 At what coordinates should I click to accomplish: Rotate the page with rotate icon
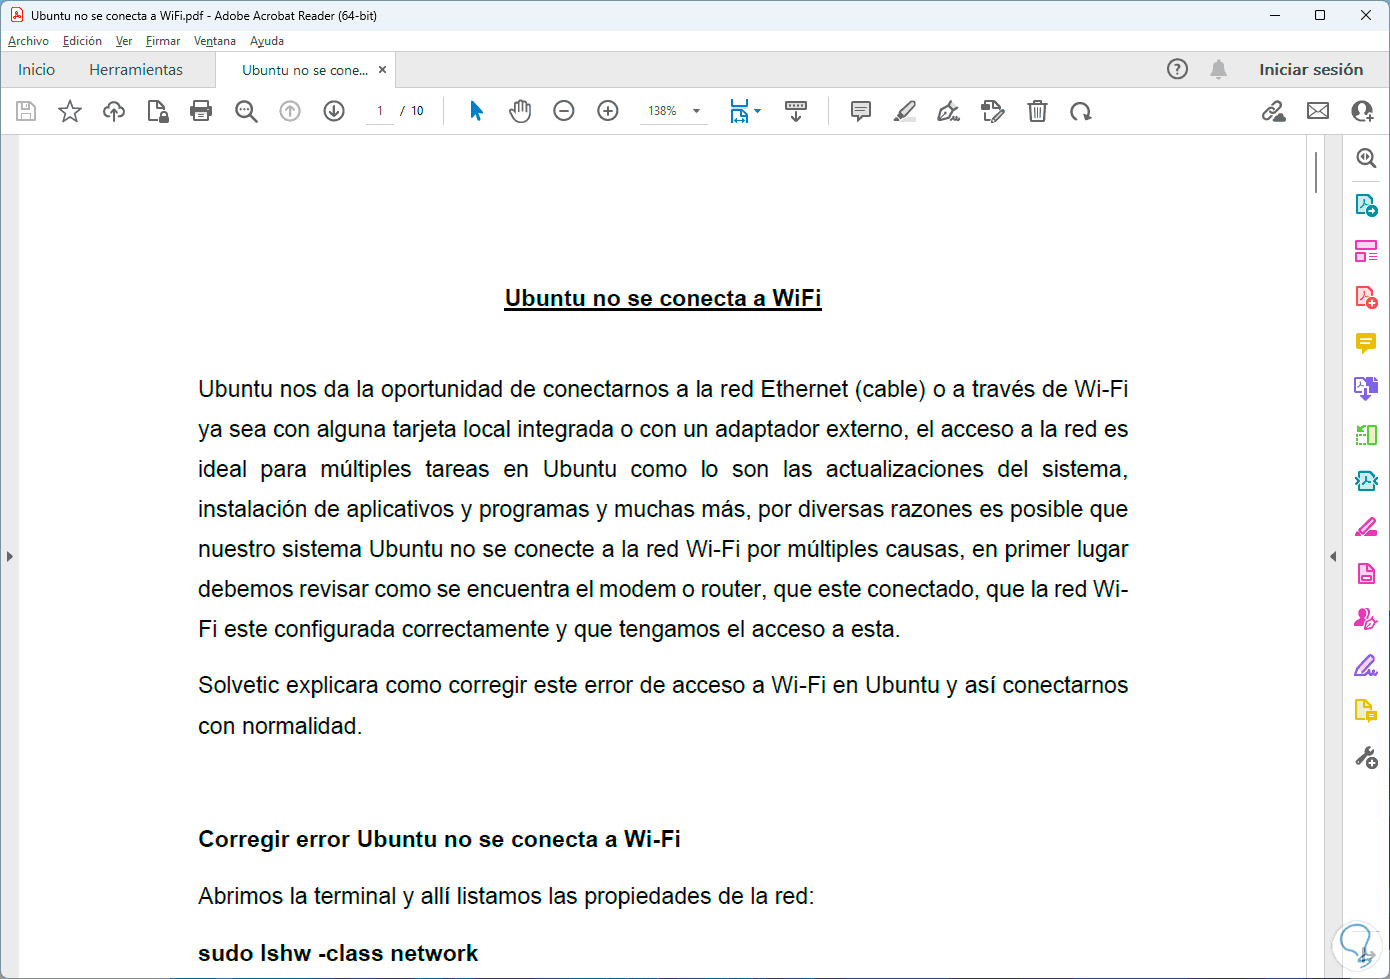1081,111
